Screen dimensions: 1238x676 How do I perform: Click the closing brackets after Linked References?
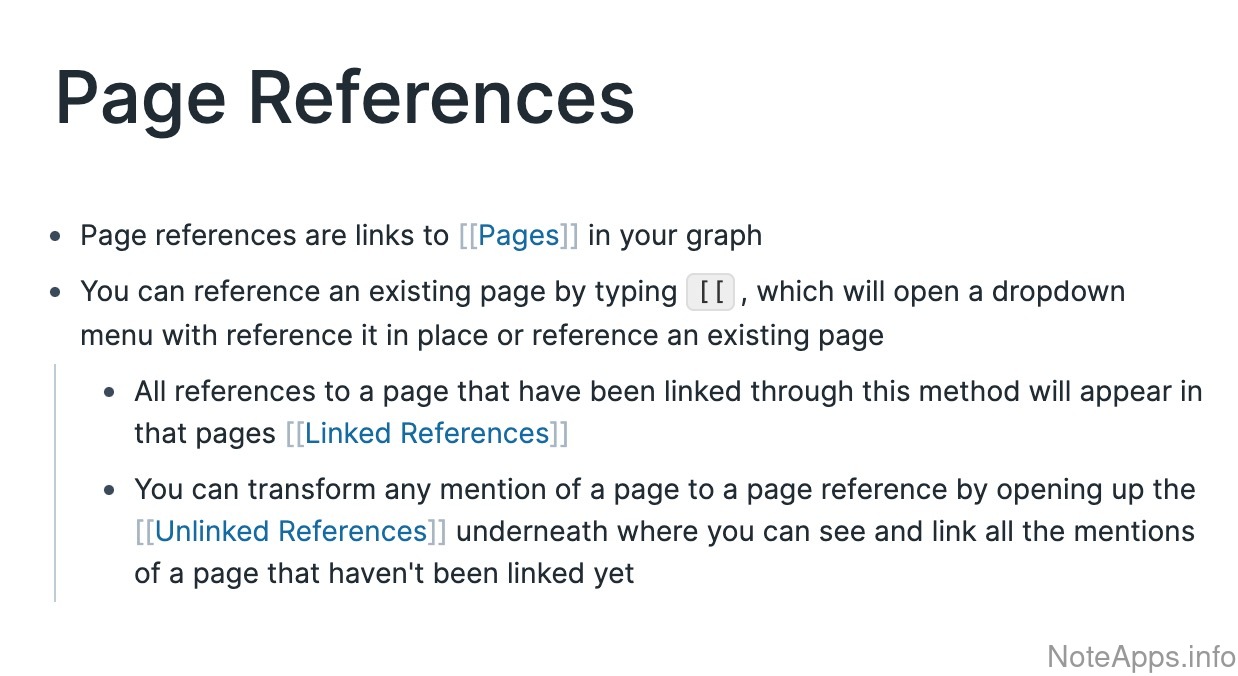(560, 434)
